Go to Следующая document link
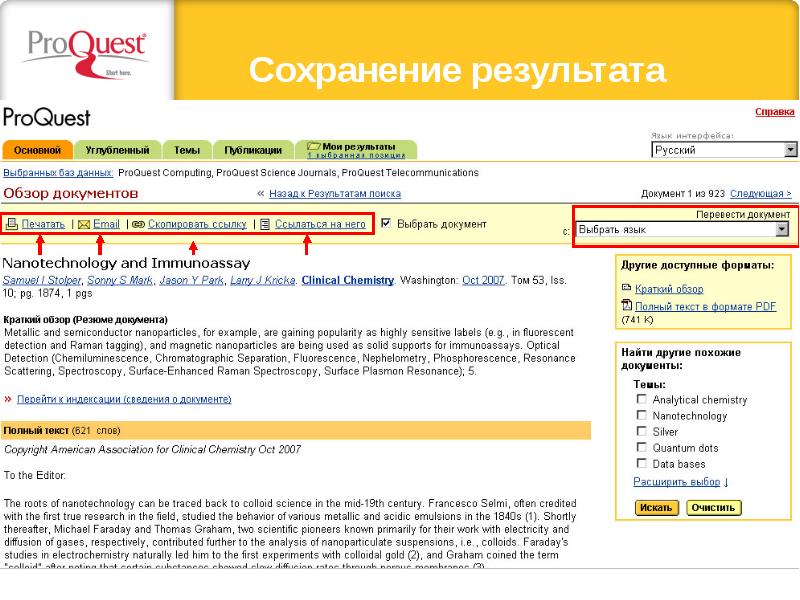The height and width of the screenshot is (600, 800). (x=760, y=194)
